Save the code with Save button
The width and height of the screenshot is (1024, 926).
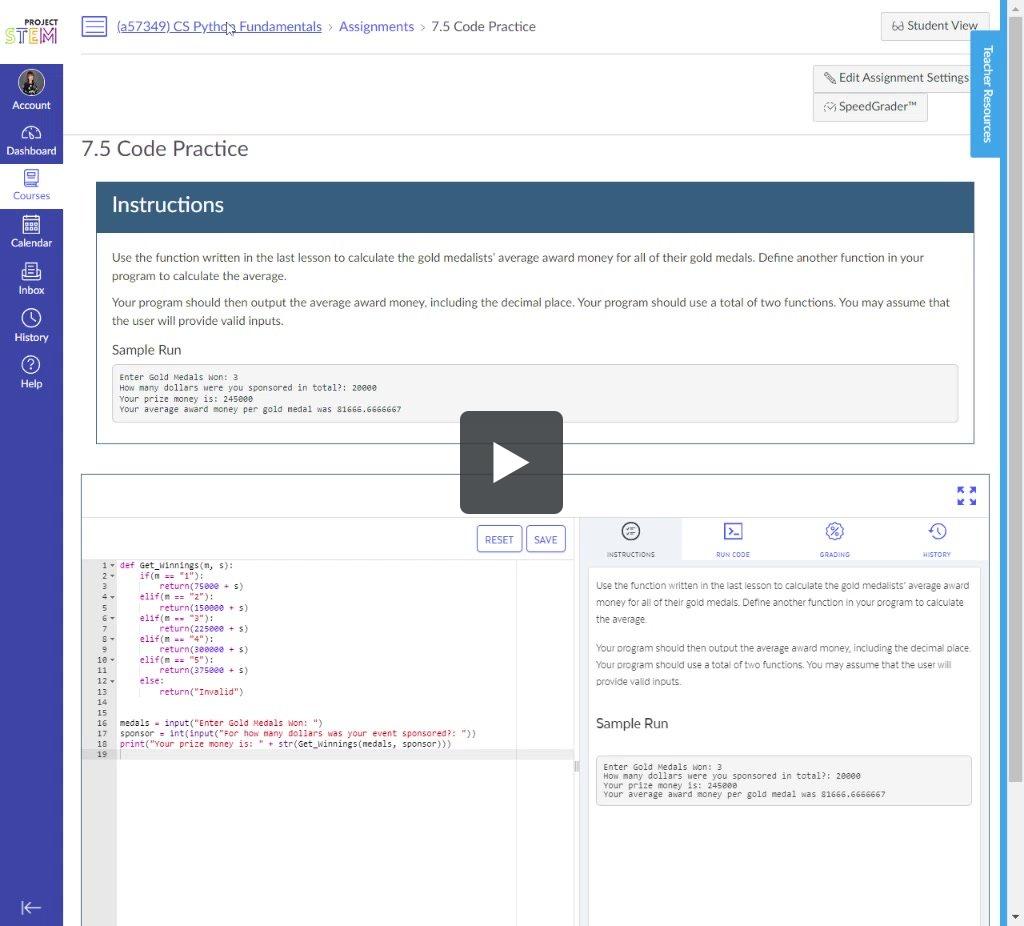tap(546, 540)
